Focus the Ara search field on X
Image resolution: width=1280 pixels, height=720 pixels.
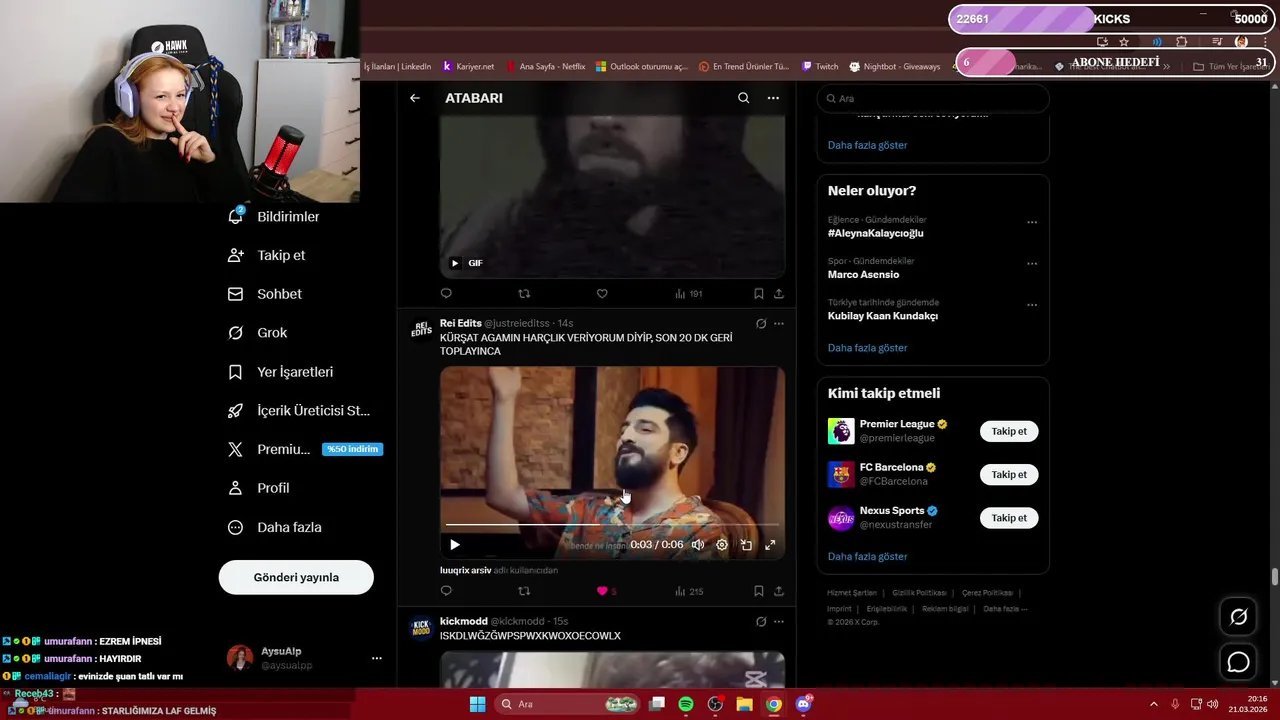(933, 98)
